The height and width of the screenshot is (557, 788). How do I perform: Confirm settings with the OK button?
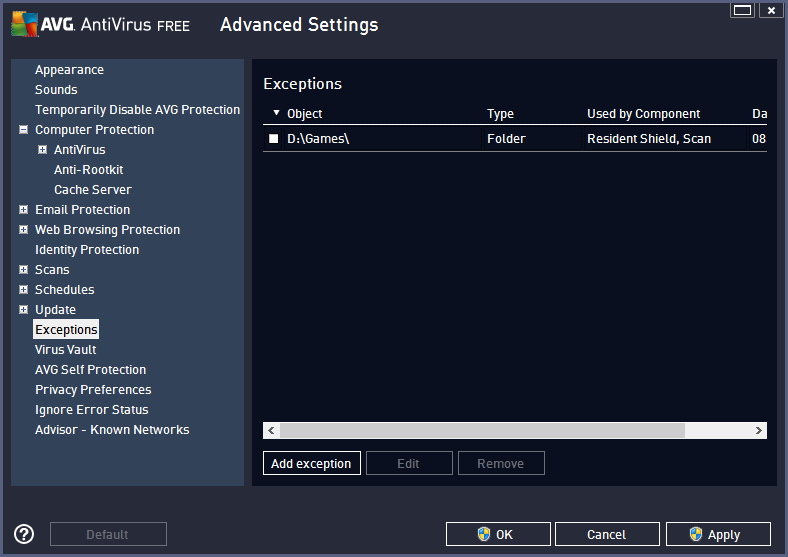(x=498, y=534)
